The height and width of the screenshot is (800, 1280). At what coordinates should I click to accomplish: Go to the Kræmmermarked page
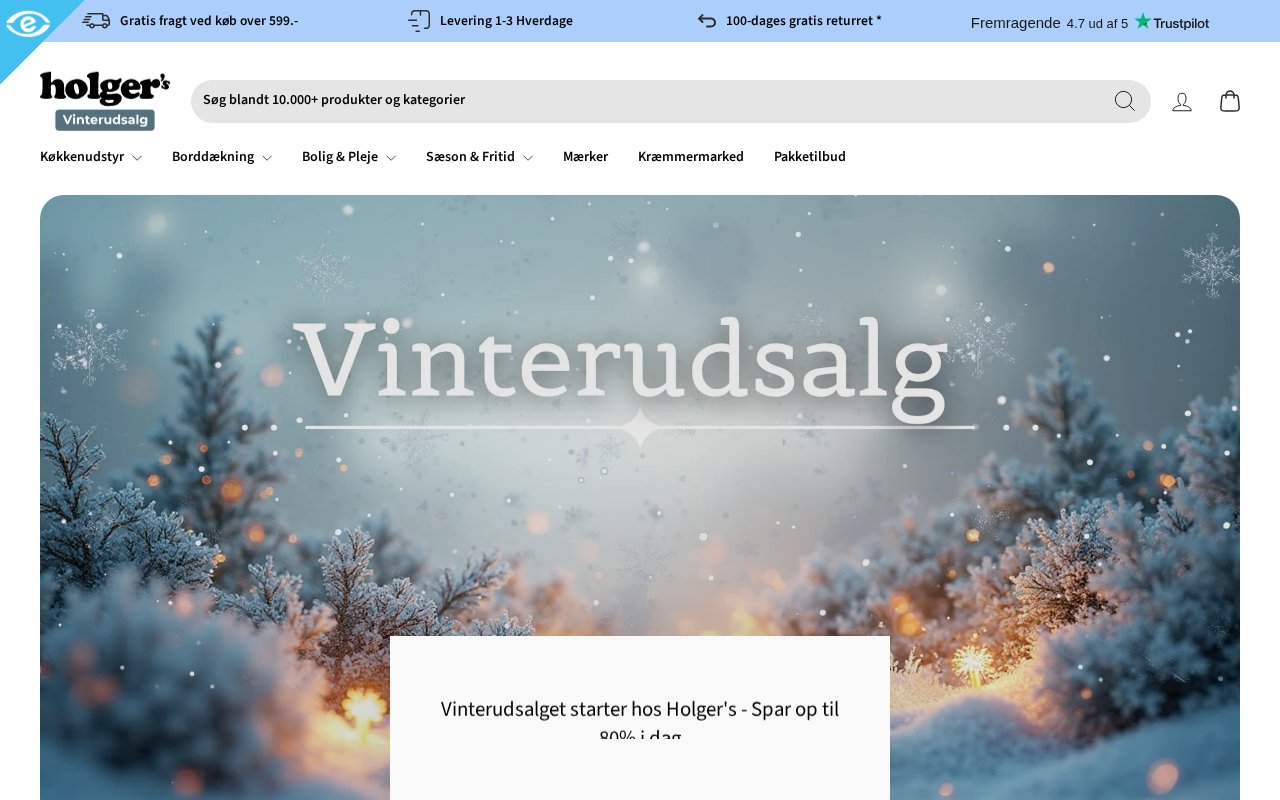pos(691,157)
